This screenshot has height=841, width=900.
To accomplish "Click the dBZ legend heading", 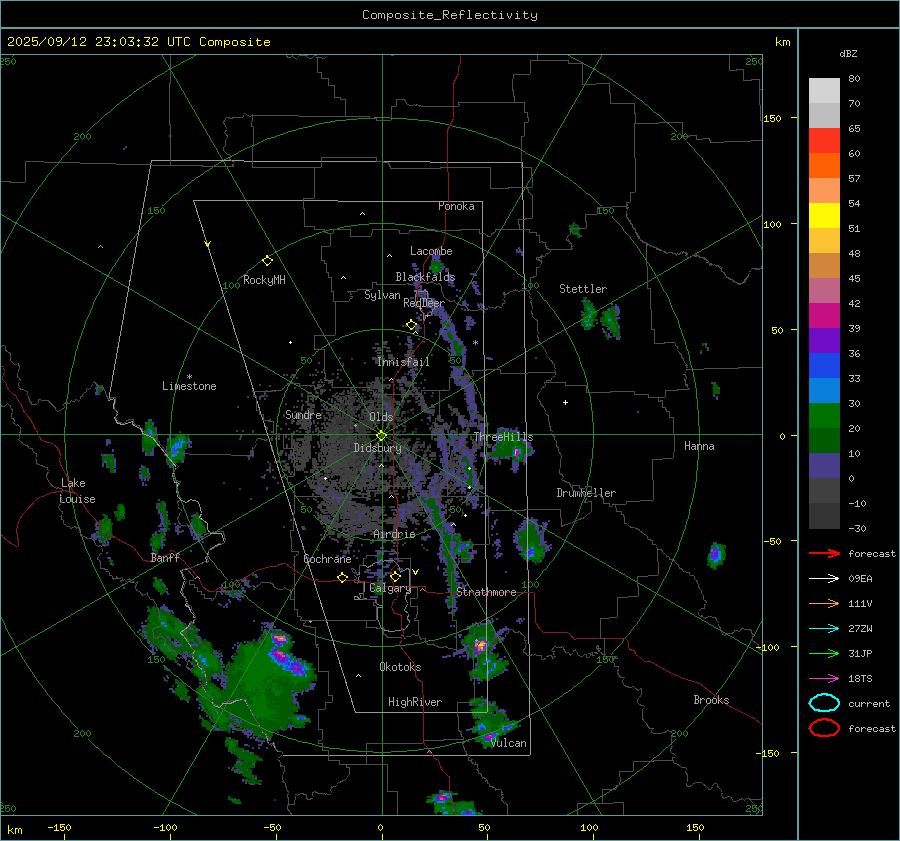I will click(x=848, y=53).
